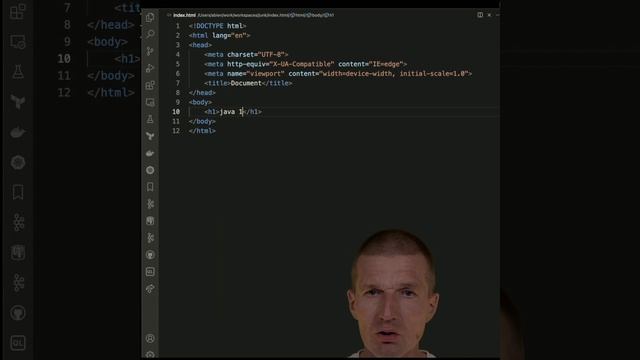Click the X-UA-Compatible meta tag line

click(306, 64)
